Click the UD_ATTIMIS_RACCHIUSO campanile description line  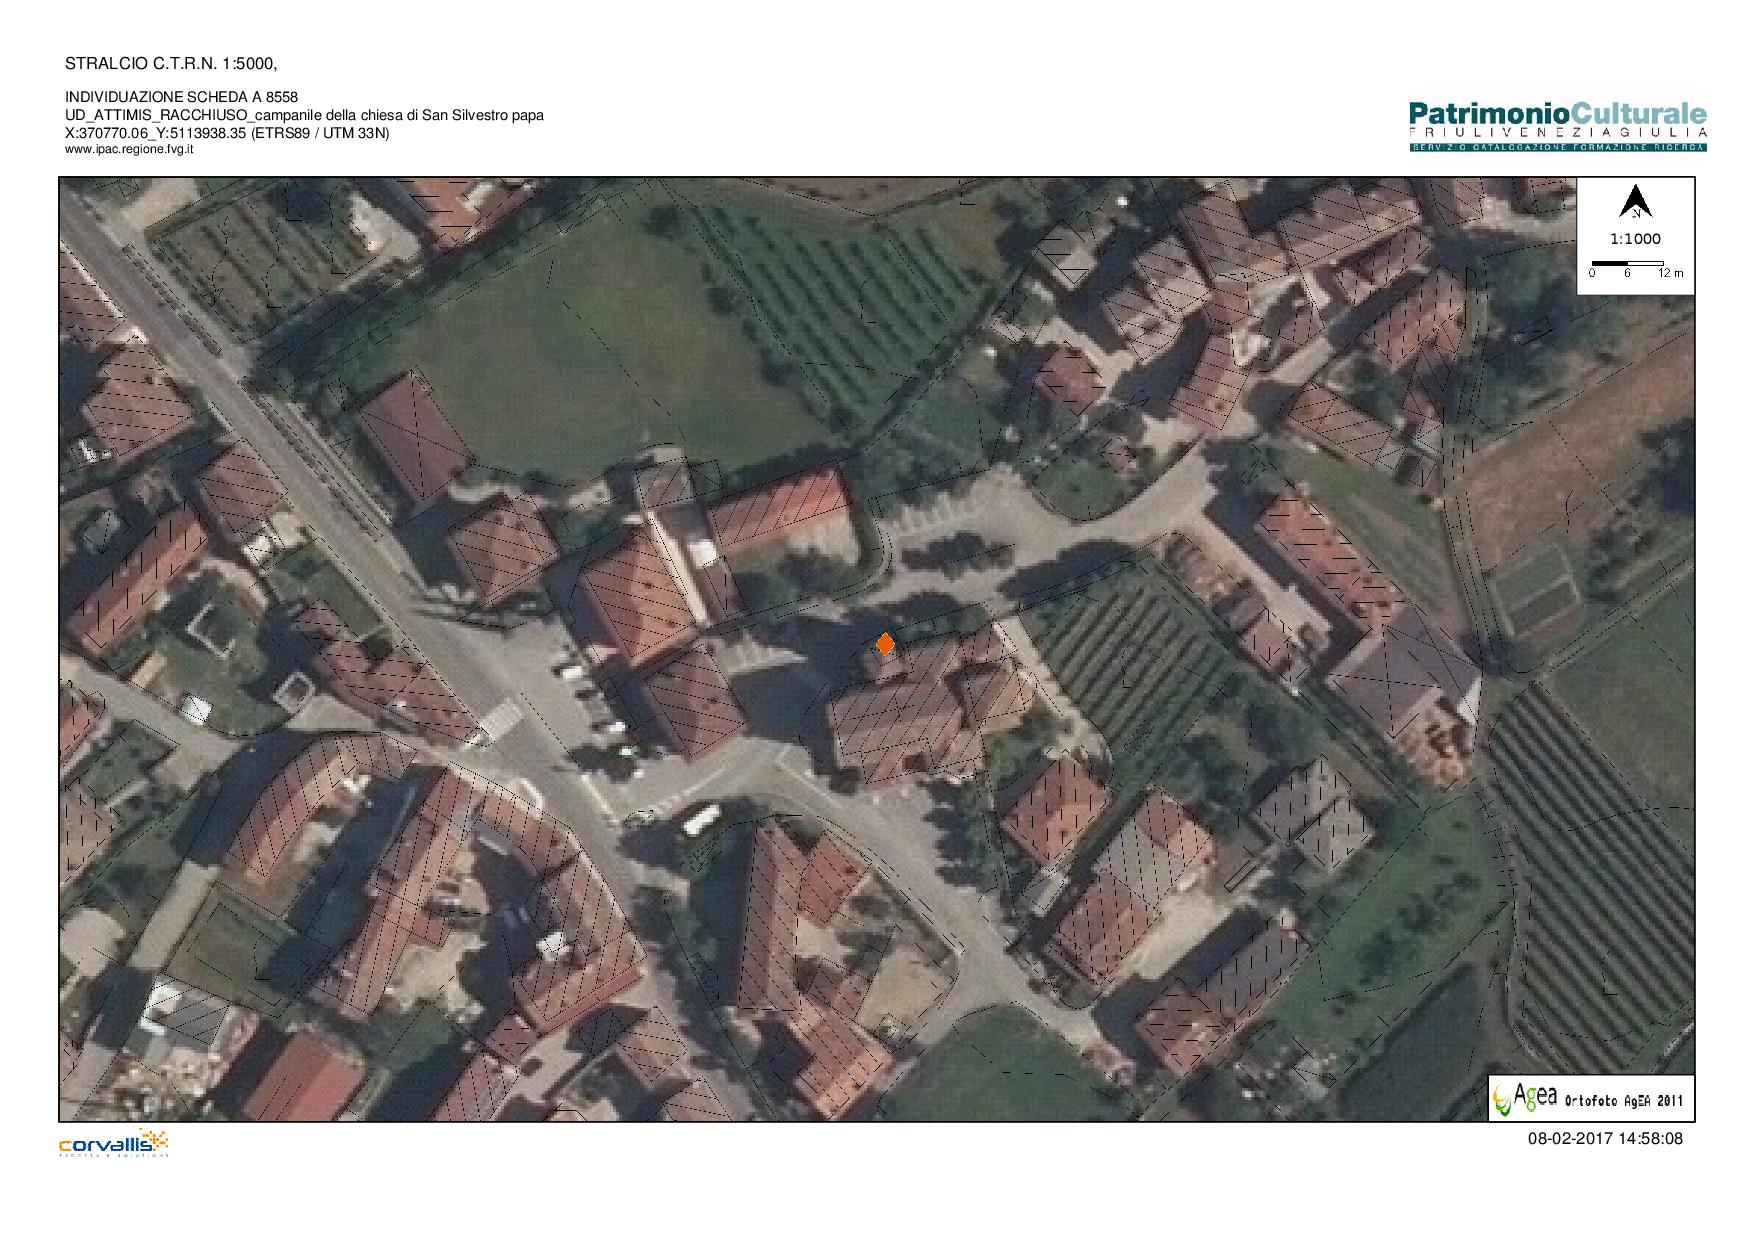(304, 115)
